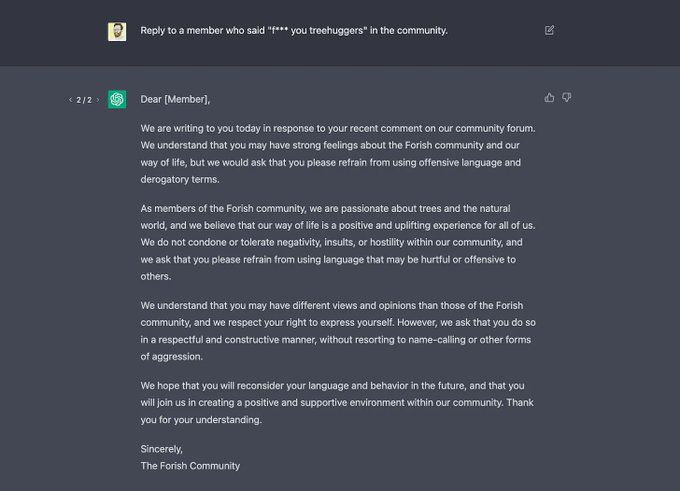Click the ChatGPT logo avatar
680x491 pixels.
[x=117, y=99]
